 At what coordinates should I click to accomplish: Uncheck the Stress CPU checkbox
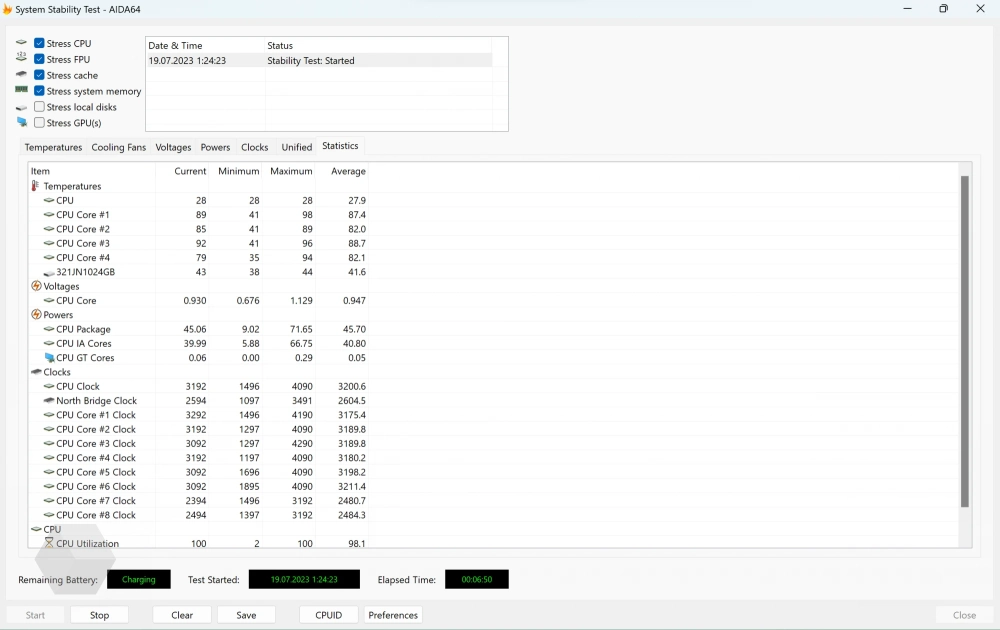[39, 44]
